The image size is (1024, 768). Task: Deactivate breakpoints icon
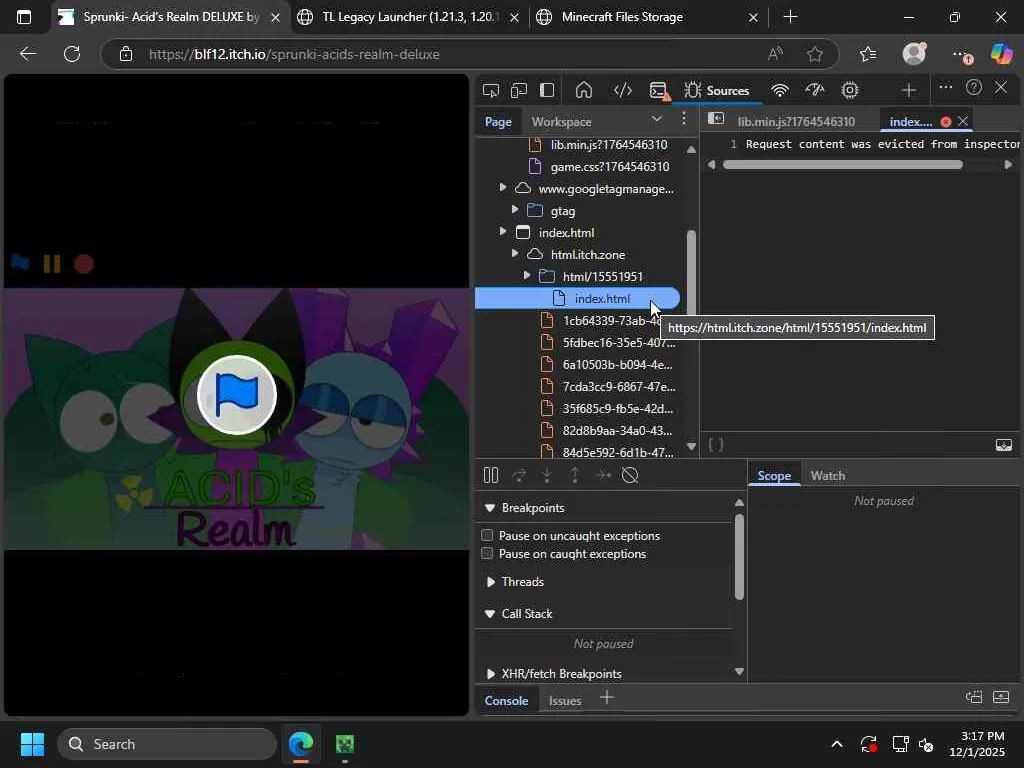630,475
